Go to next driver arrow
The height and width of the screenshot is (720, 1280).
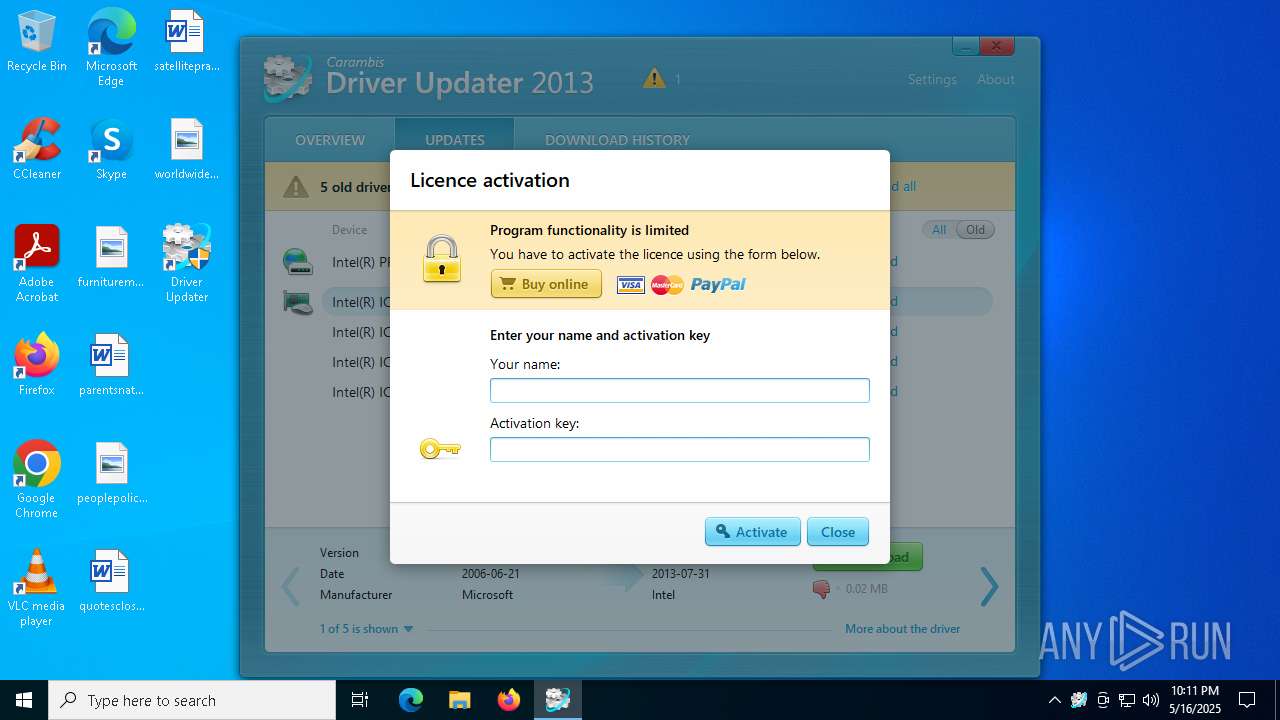click(989, 587)
